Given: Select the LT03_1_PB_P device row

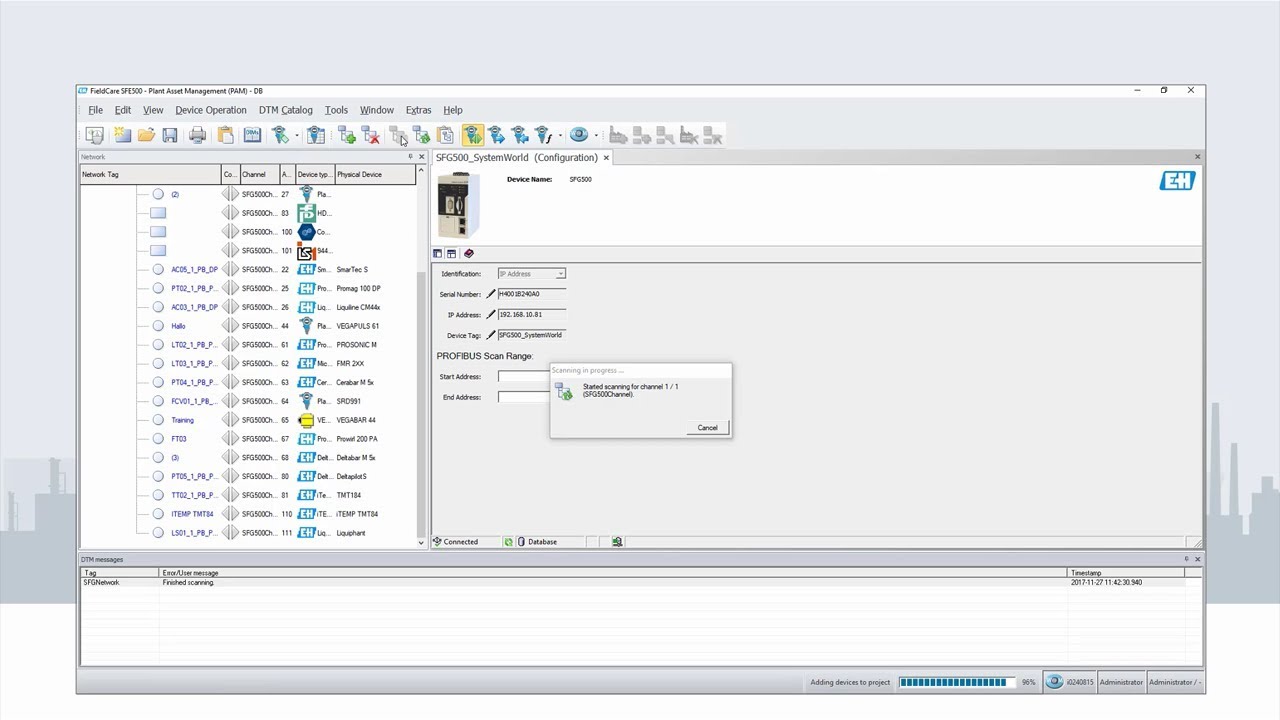Looking at the screenshot, I should point(248,363).
